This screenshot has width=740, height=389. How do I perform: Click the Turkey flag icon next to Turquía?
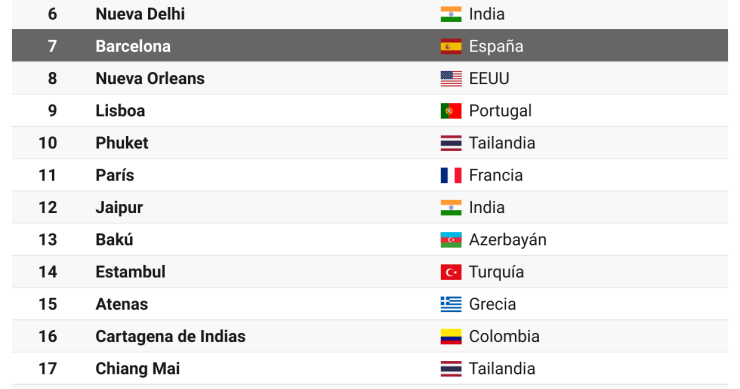(451, 272)
